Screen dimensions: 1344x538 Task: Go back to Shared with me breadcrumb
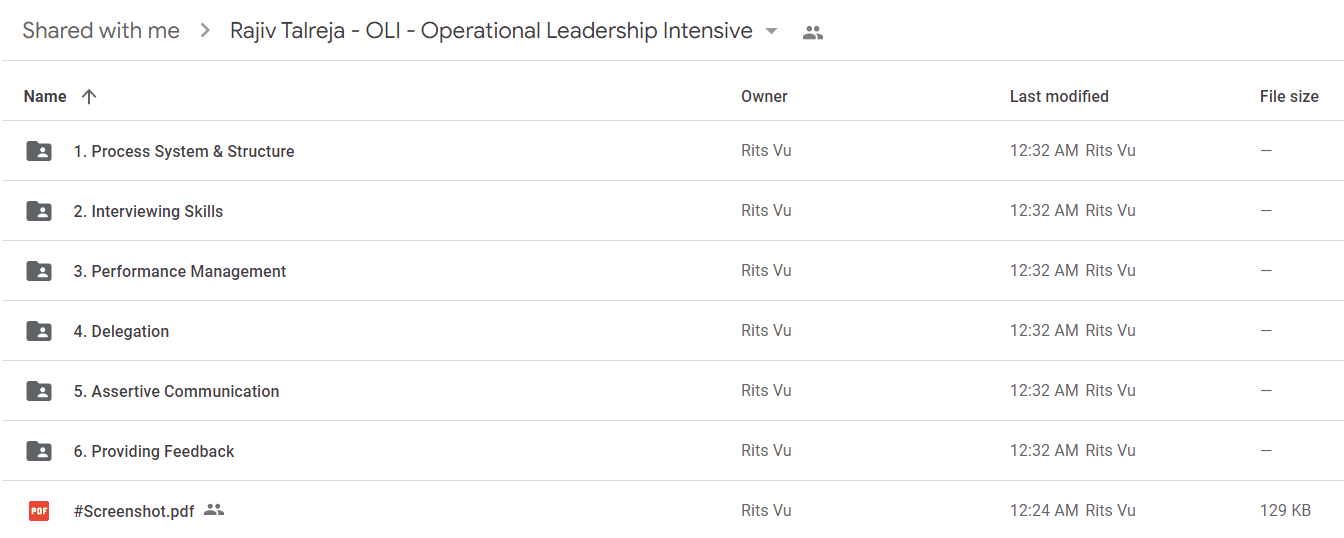[x=101, y=31]
